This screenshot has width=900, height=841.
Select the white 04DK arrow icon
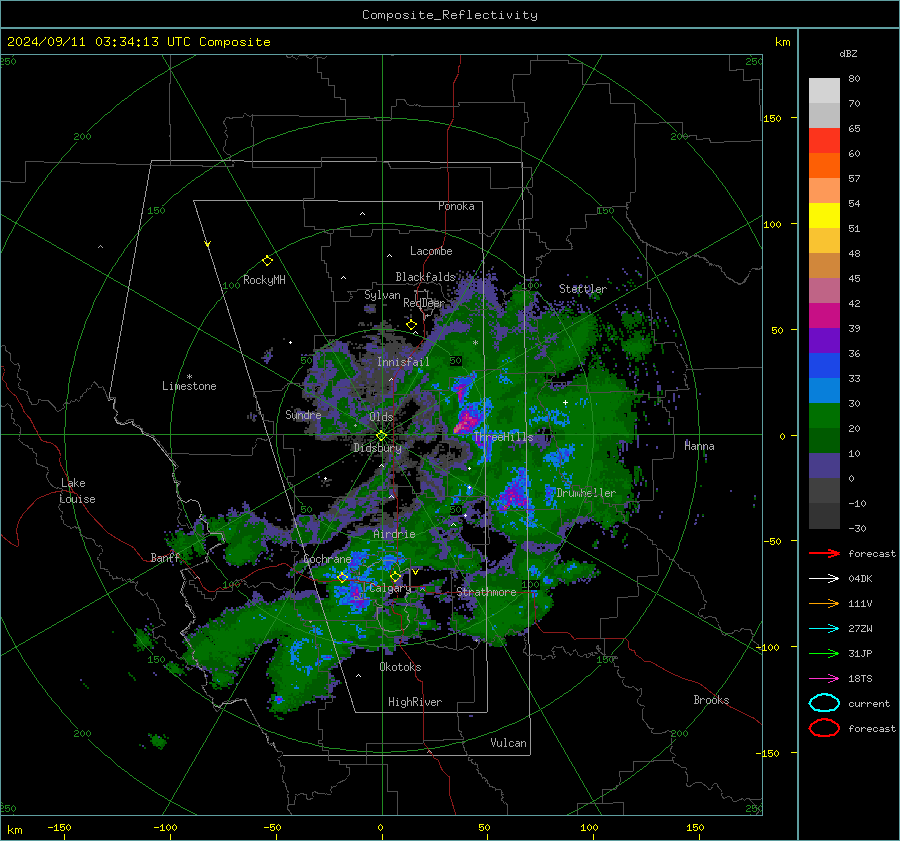point(824,578)
